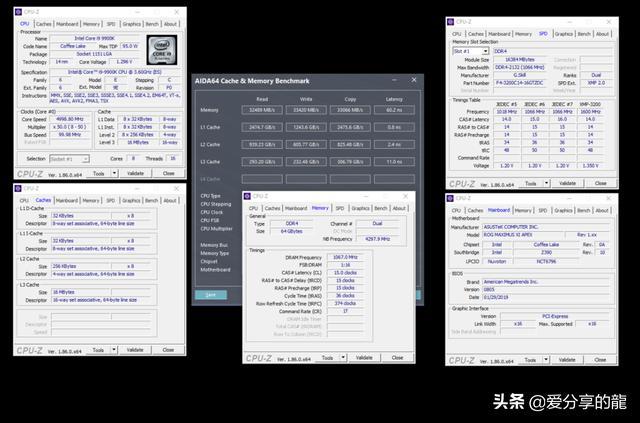The image size is (640, 423).
Task: Select the 'G.Skill' manufacturer value
Action: [x=520, y=75]
